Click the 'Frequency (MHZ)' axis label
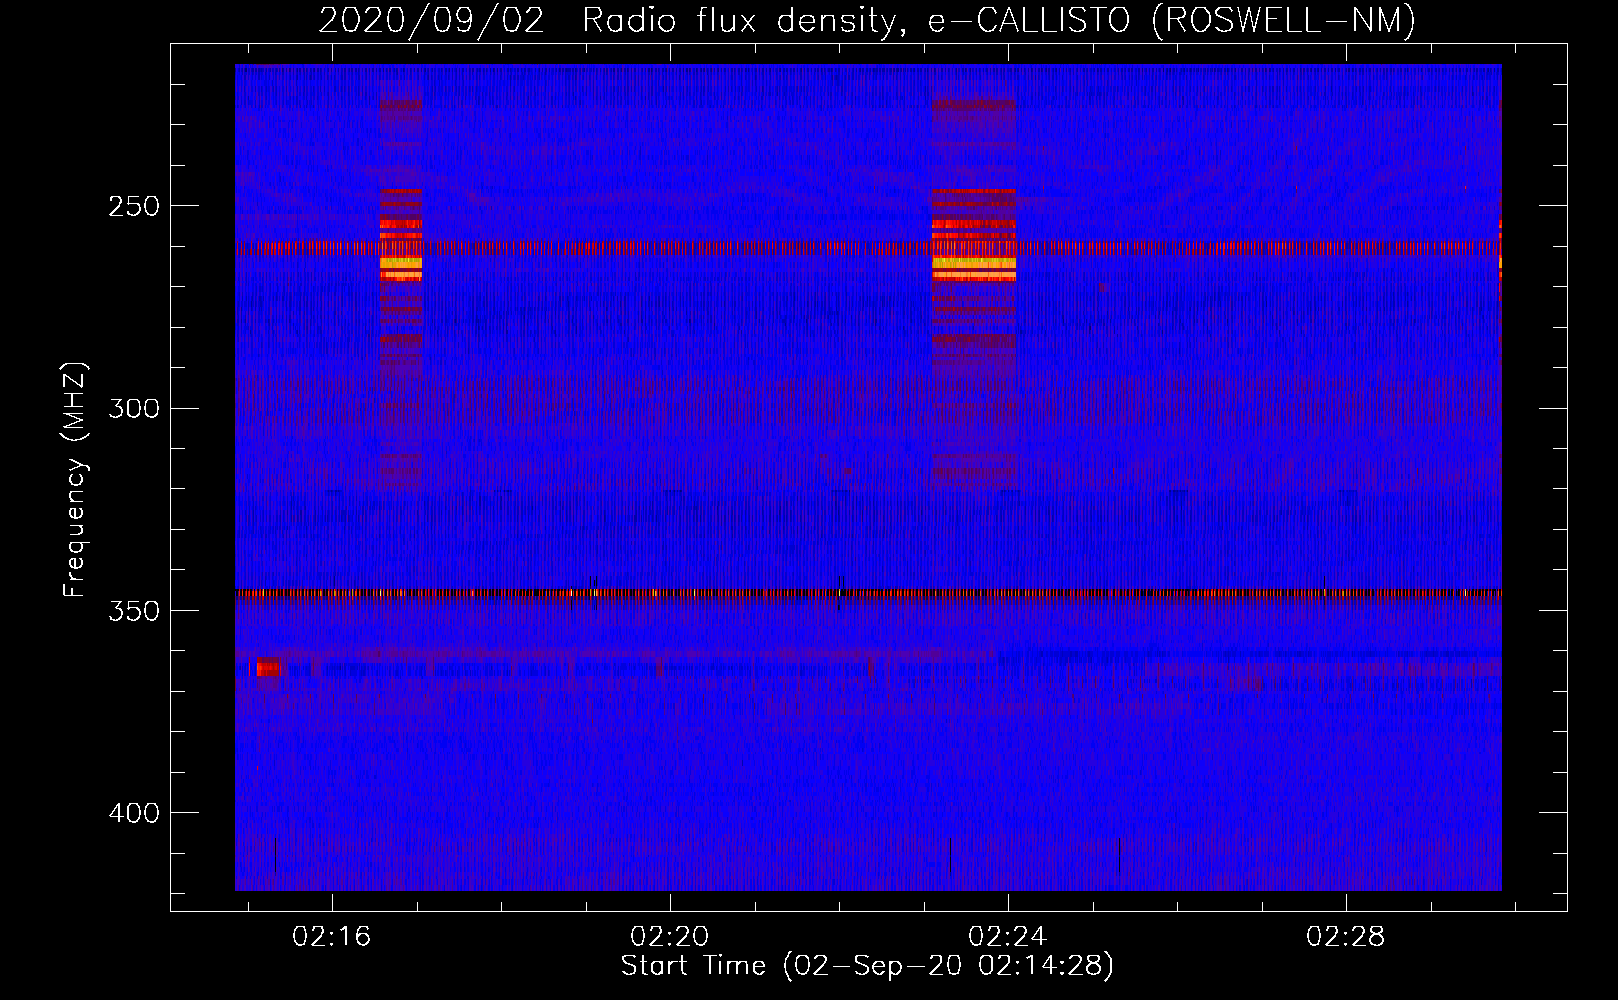The height and width of the screenshot is (1000, 1618). tap(75, 480)
